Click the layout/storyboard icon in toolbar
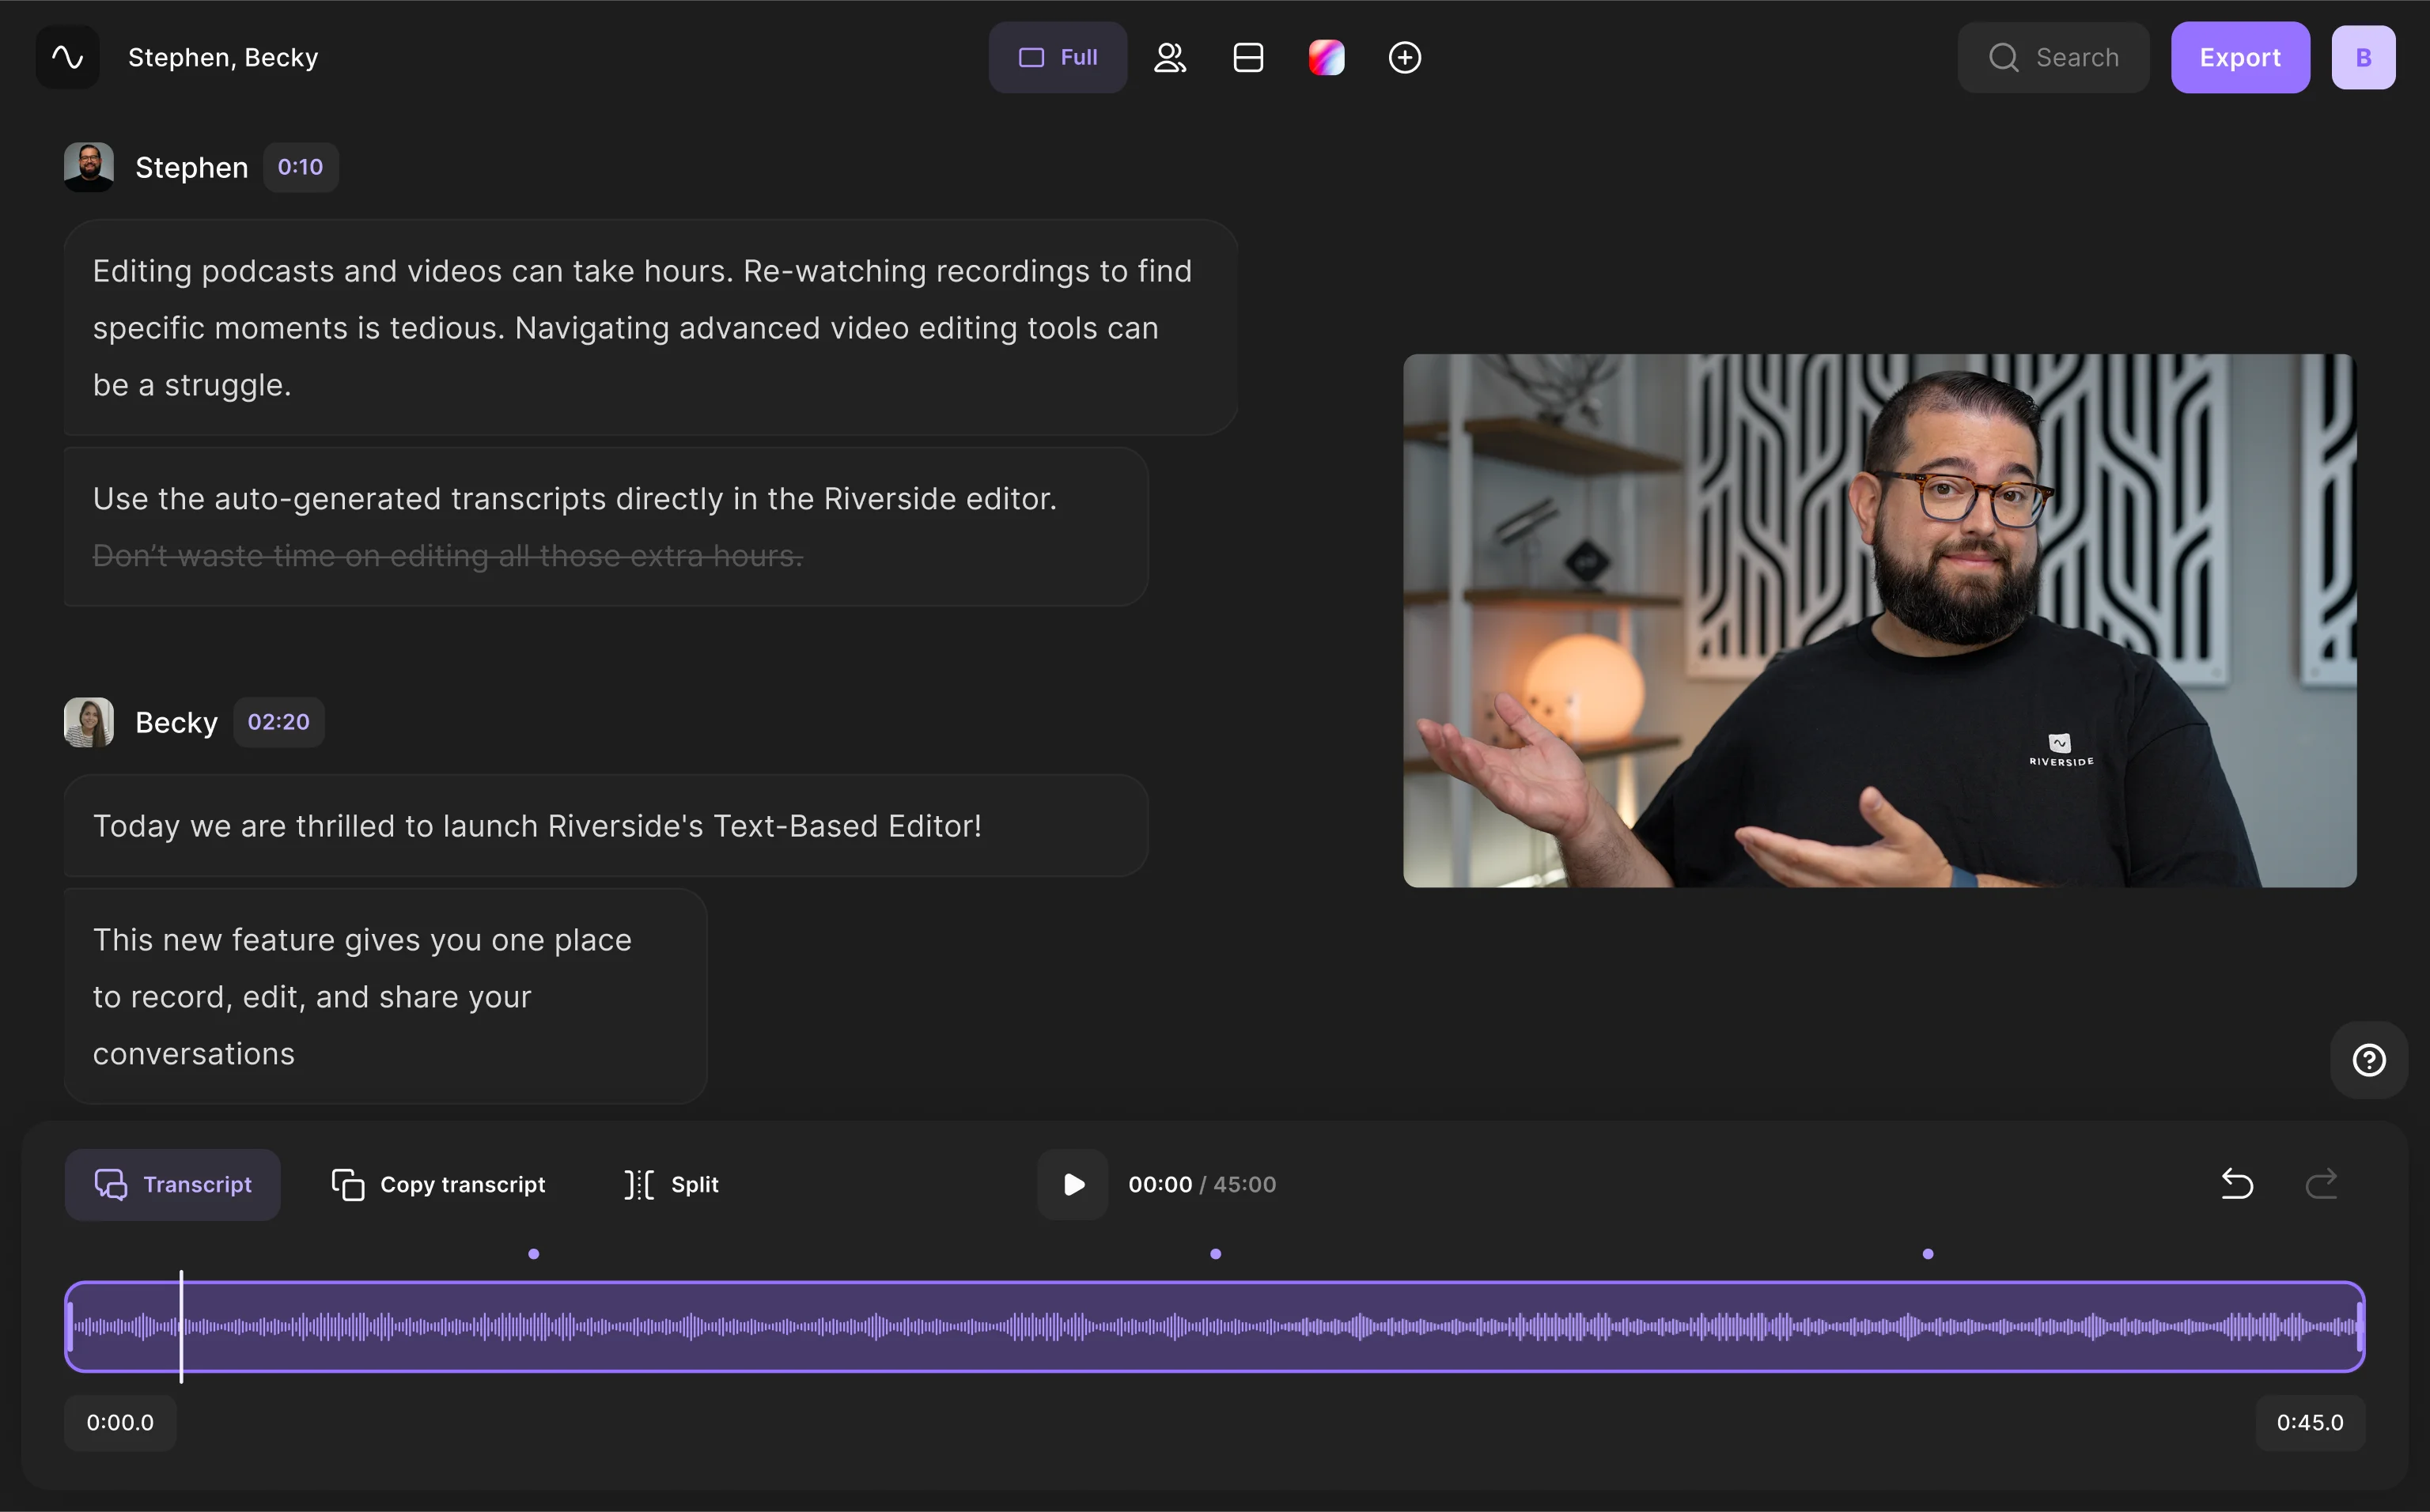Image resolution: width=2430 pixels, height=1512 pixels. pyautogui.click(x=1251, y=58)
